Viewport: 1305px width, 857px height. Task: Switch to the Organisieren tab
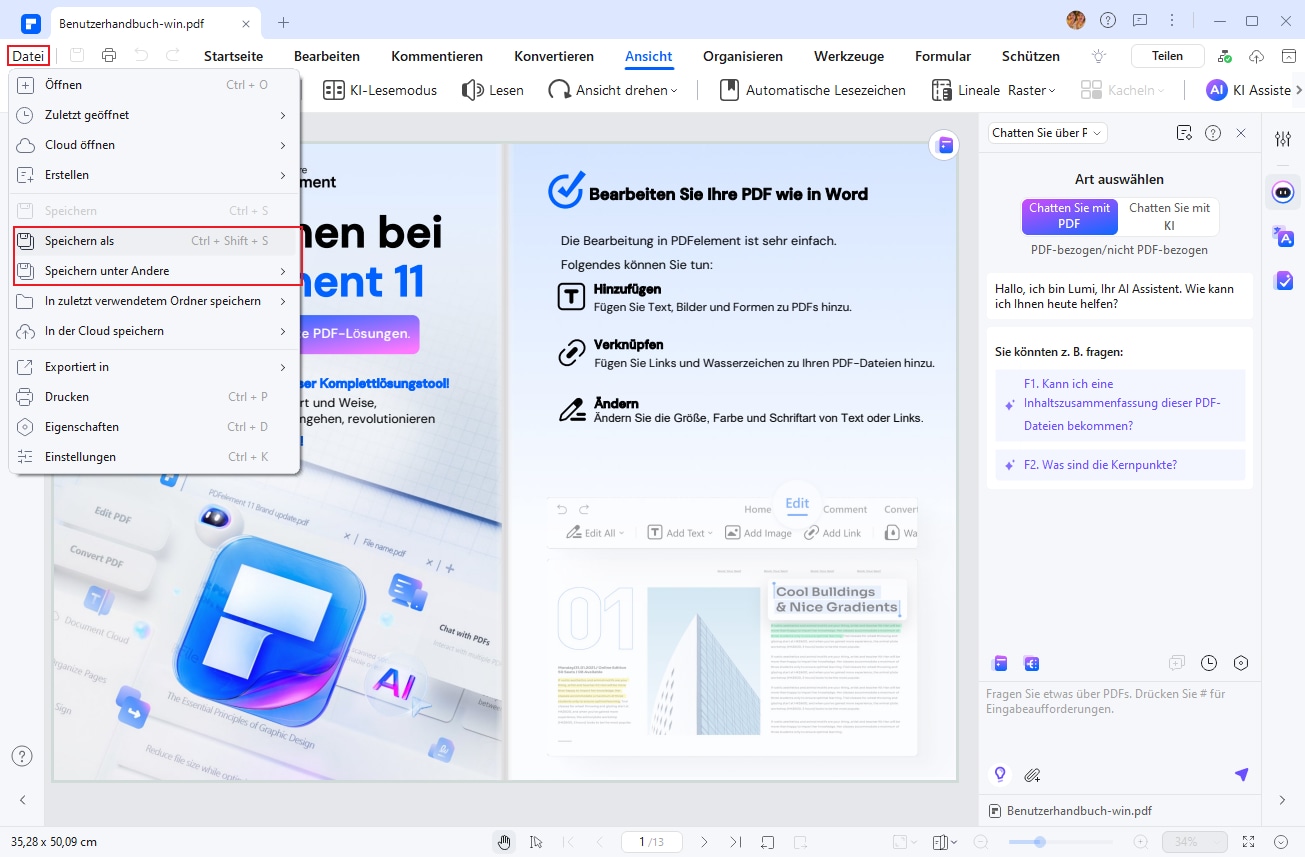(x=743, y=56)
